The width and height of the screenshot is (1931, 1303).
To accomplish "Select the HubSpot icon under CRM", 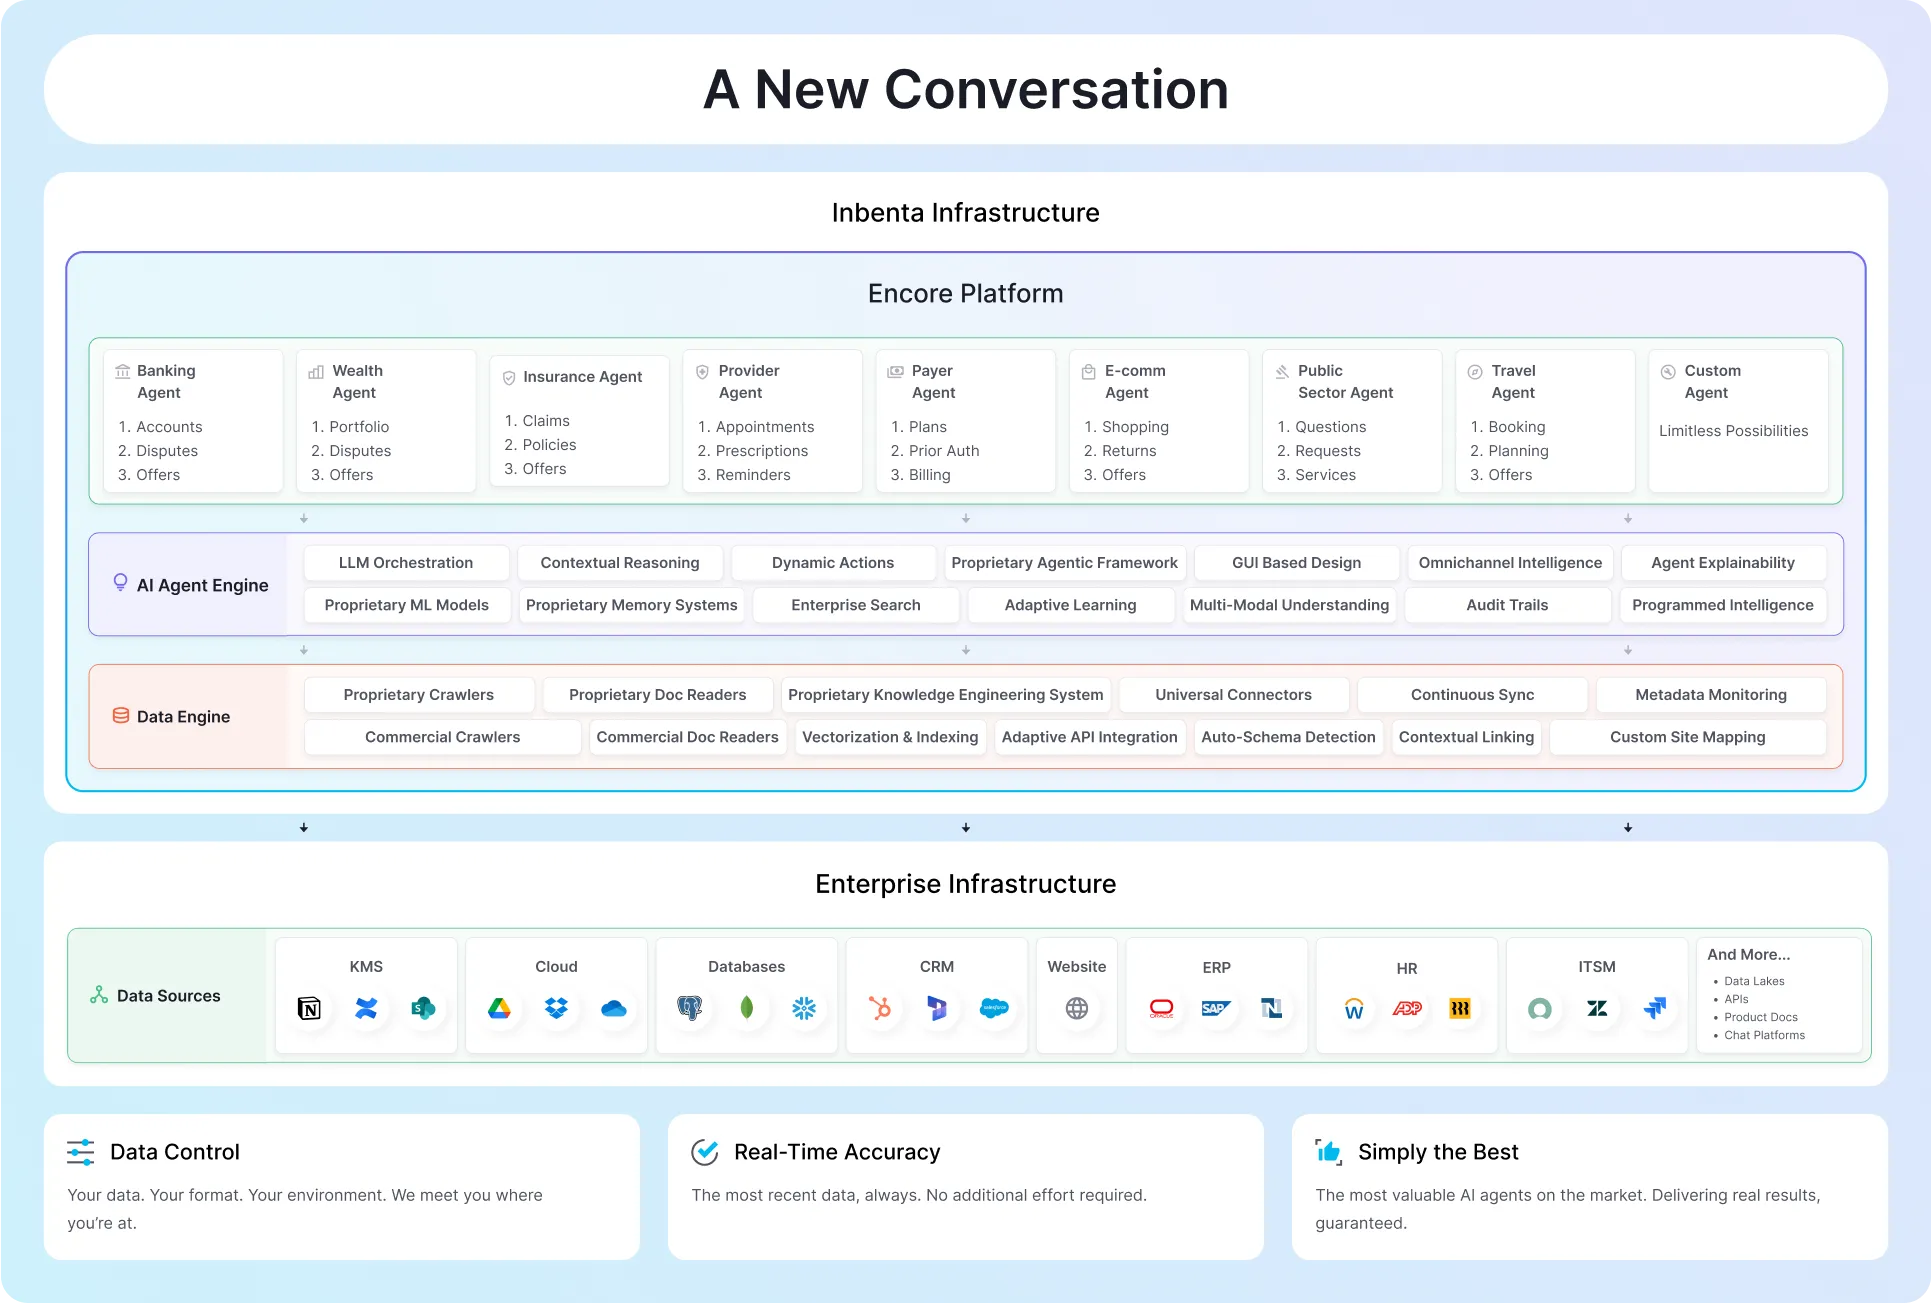I will coord(880,1008).
